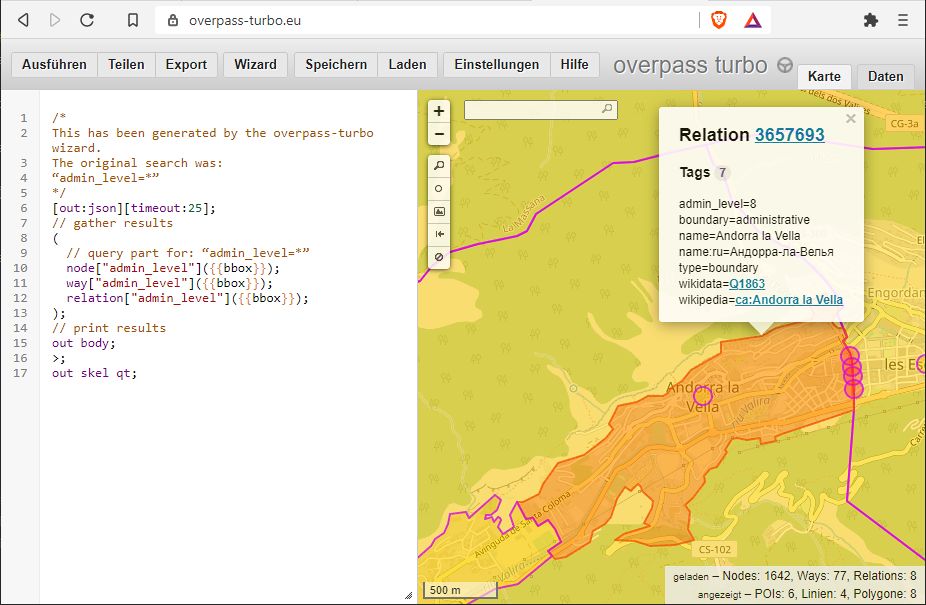Click the search magnifier in map search box
The image size is (926, 605).
coord(607,109)
